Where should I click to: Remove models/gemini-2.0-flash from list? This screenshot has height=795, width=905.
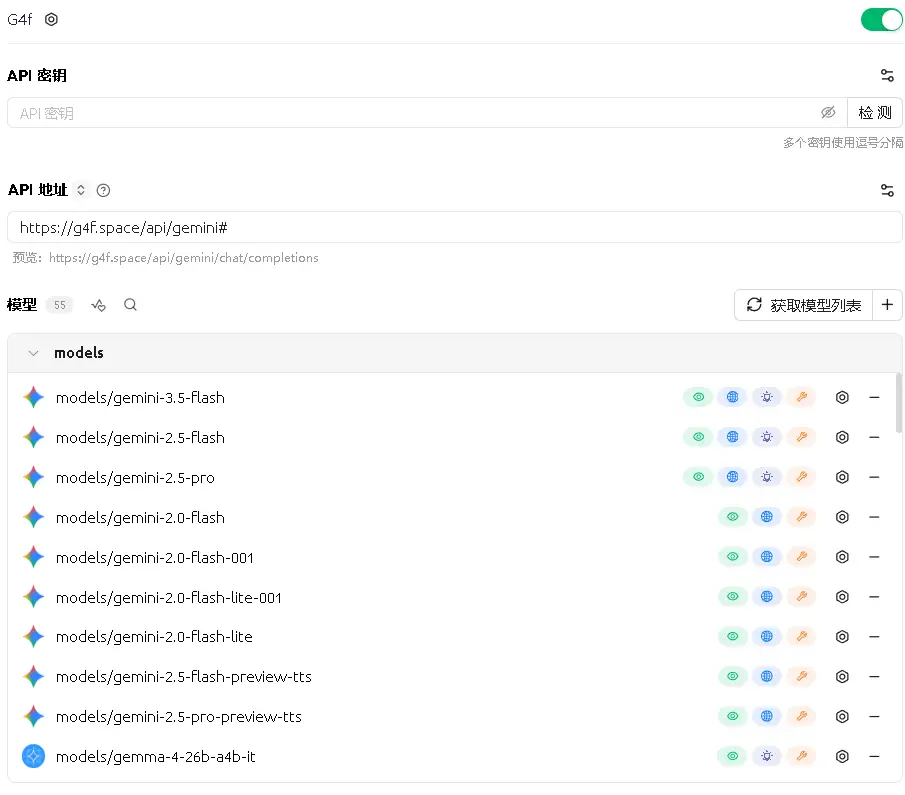coord(874,517)
